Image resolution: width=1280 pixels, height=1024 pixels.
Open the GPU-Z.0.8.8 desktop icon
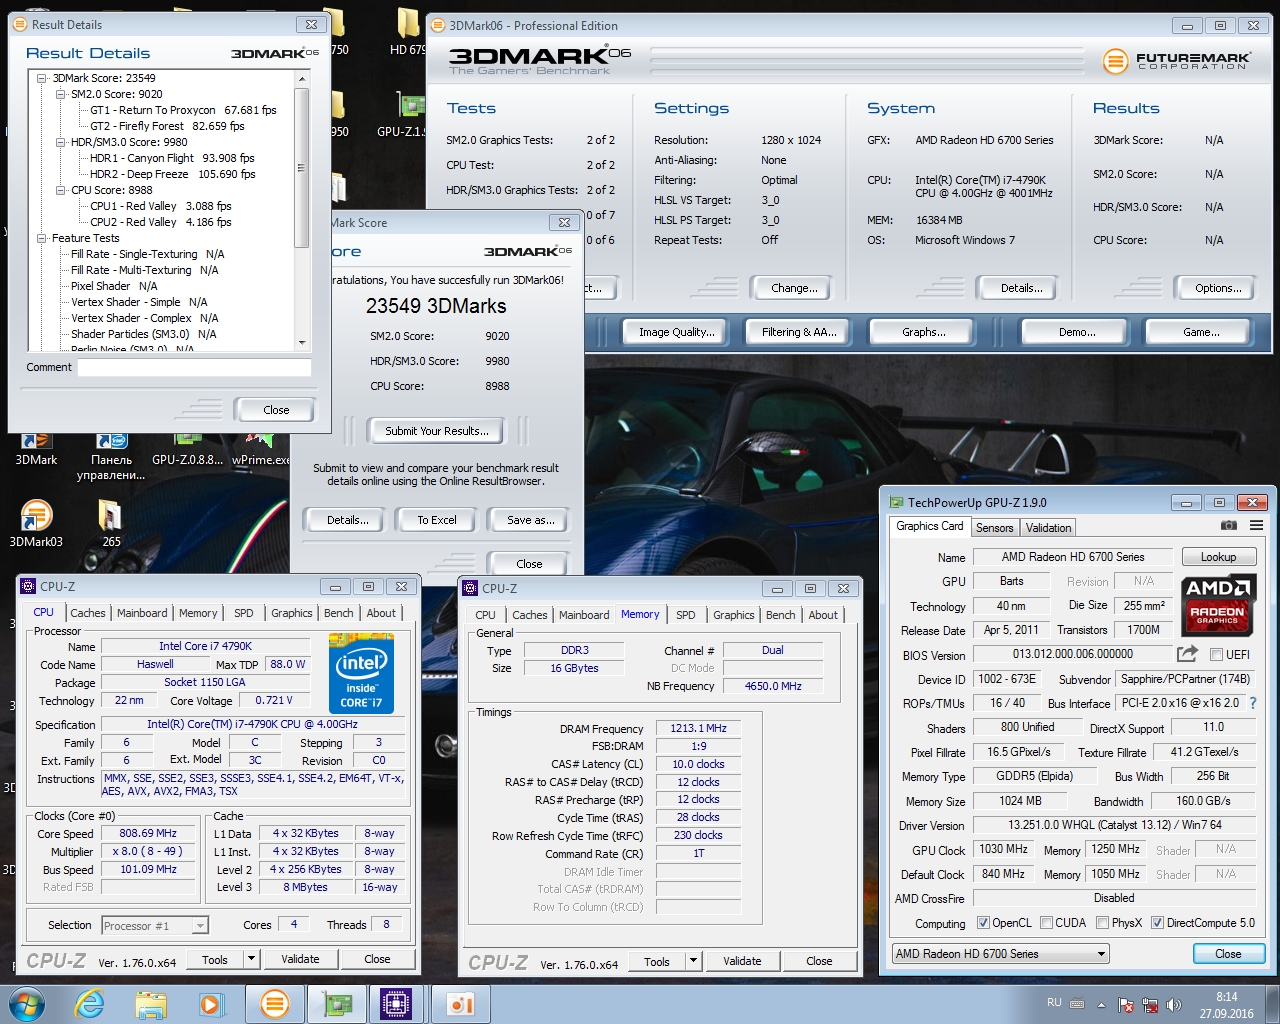pyautogui.click(x=187, y=447)
